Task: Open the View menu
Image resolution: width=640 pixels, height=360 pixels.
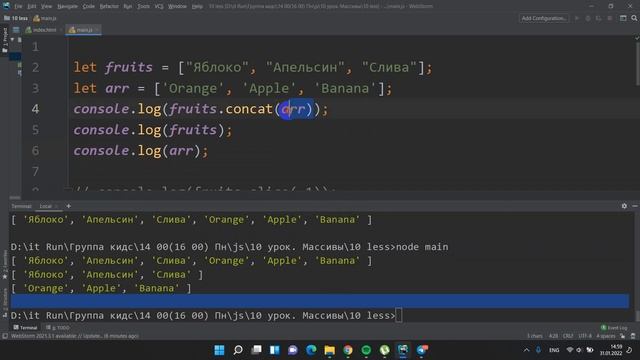Action: pyautogui.click(x=47, y=6)
